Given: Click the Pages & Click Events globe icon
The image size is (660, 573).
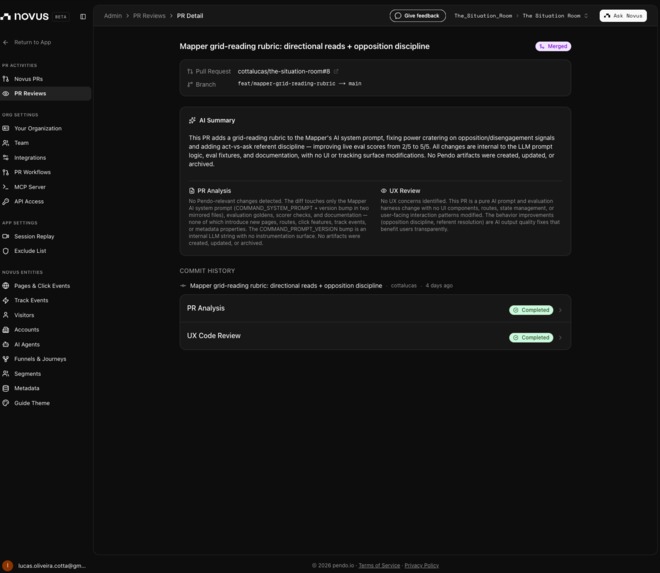Looking at the screenshot, I should (x=5, y=285).
